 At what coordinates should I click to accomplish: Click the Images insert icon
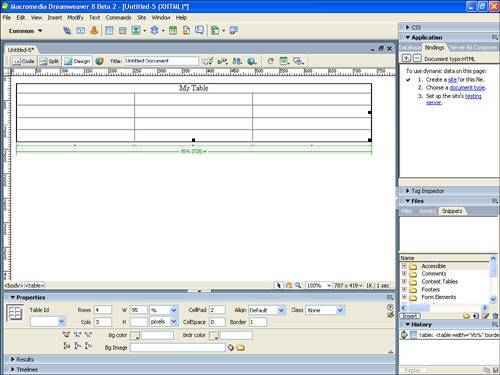coord(136,31)
